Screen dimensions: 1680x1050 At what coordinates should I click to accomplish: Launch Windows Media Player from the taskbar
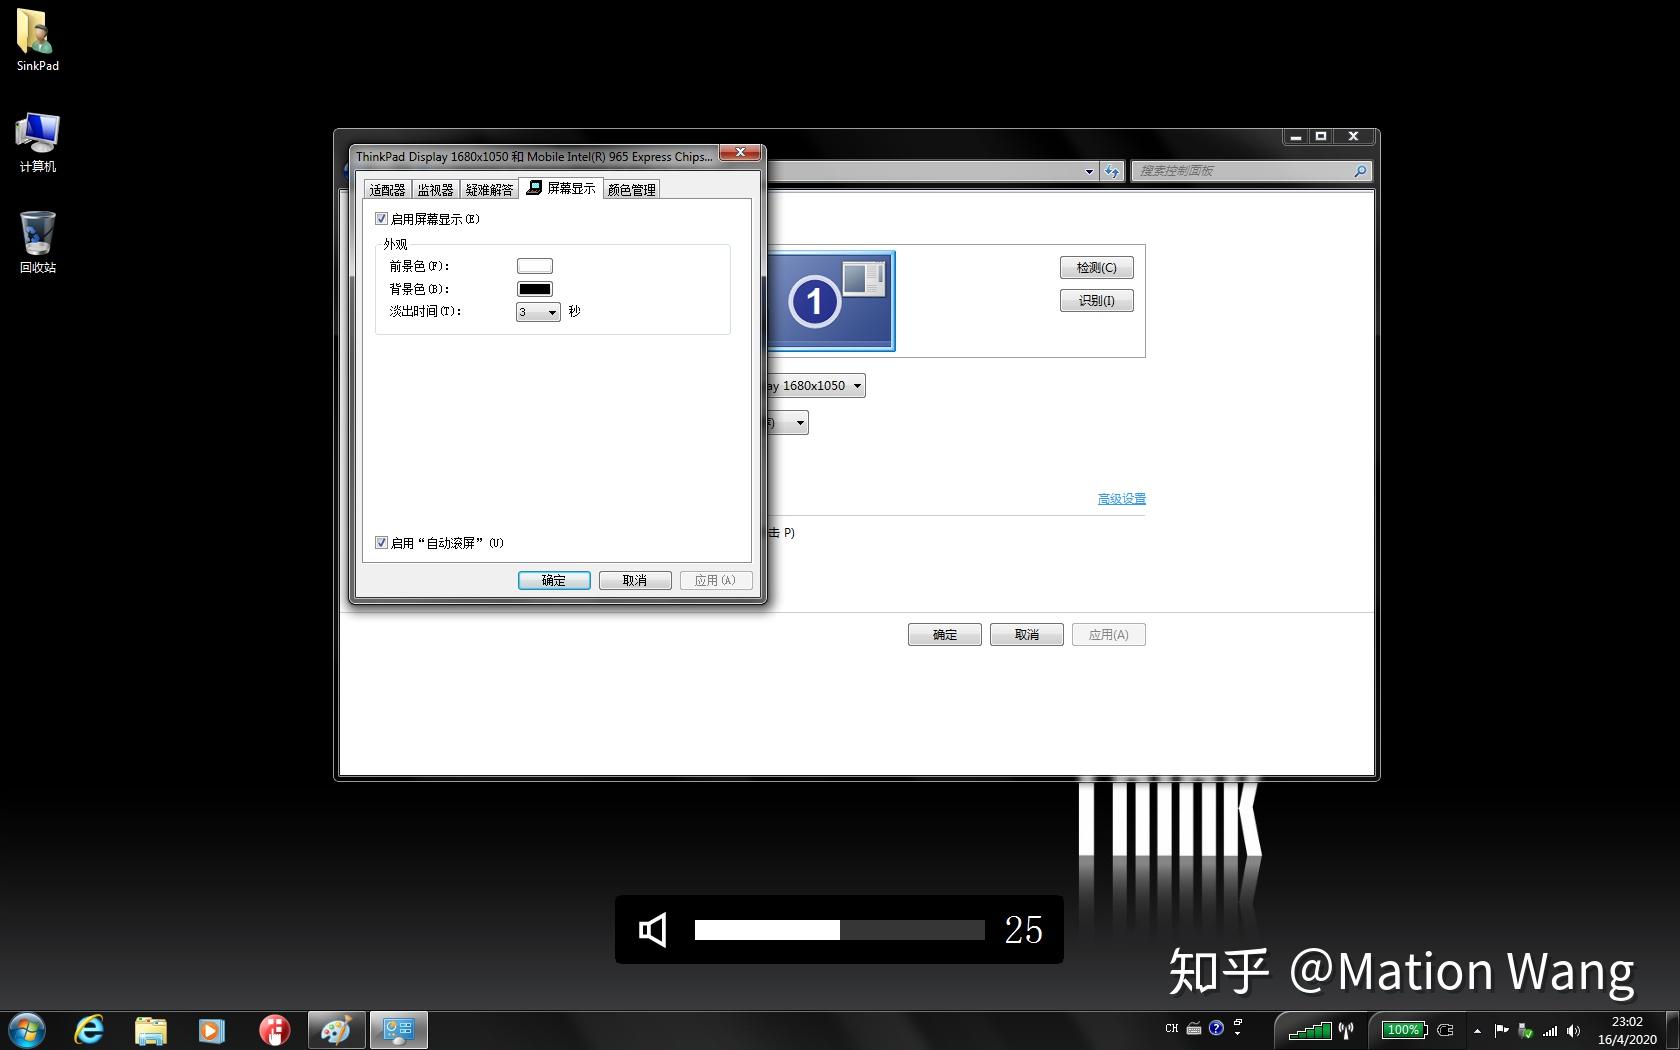click(211, 1029)
